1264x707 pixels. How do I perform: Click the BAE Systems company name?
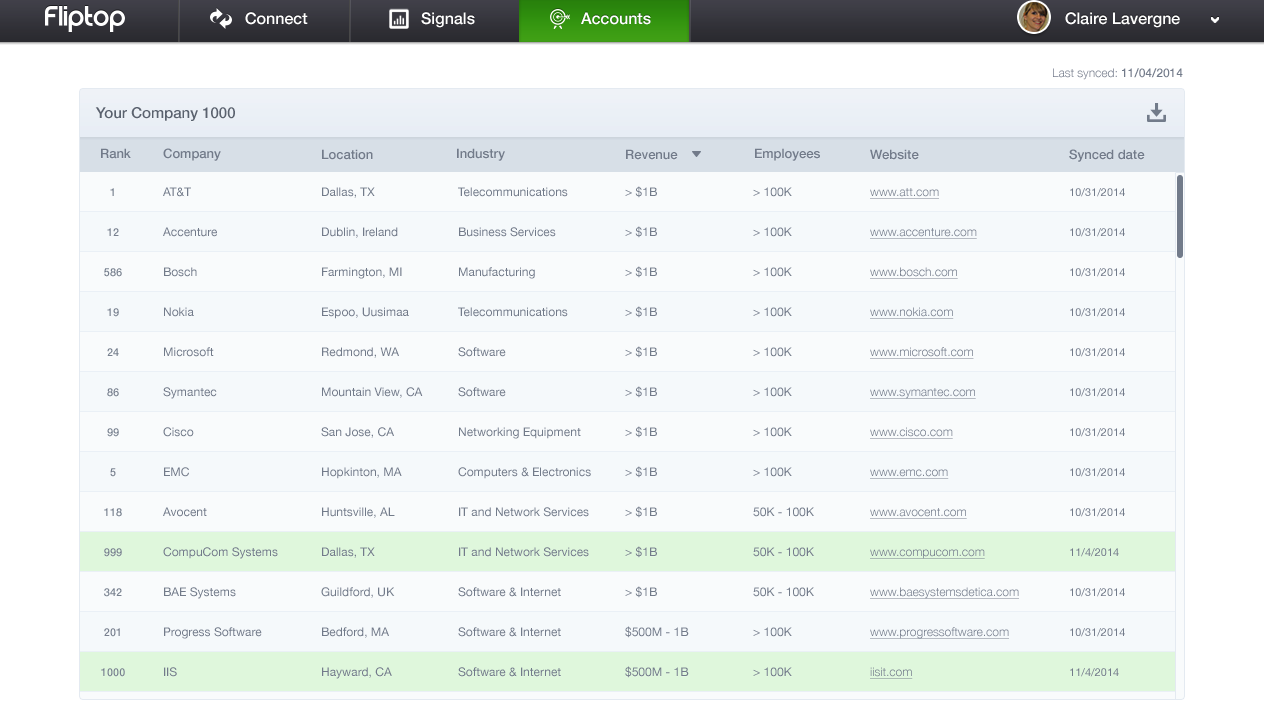click(x=199, y=592)
